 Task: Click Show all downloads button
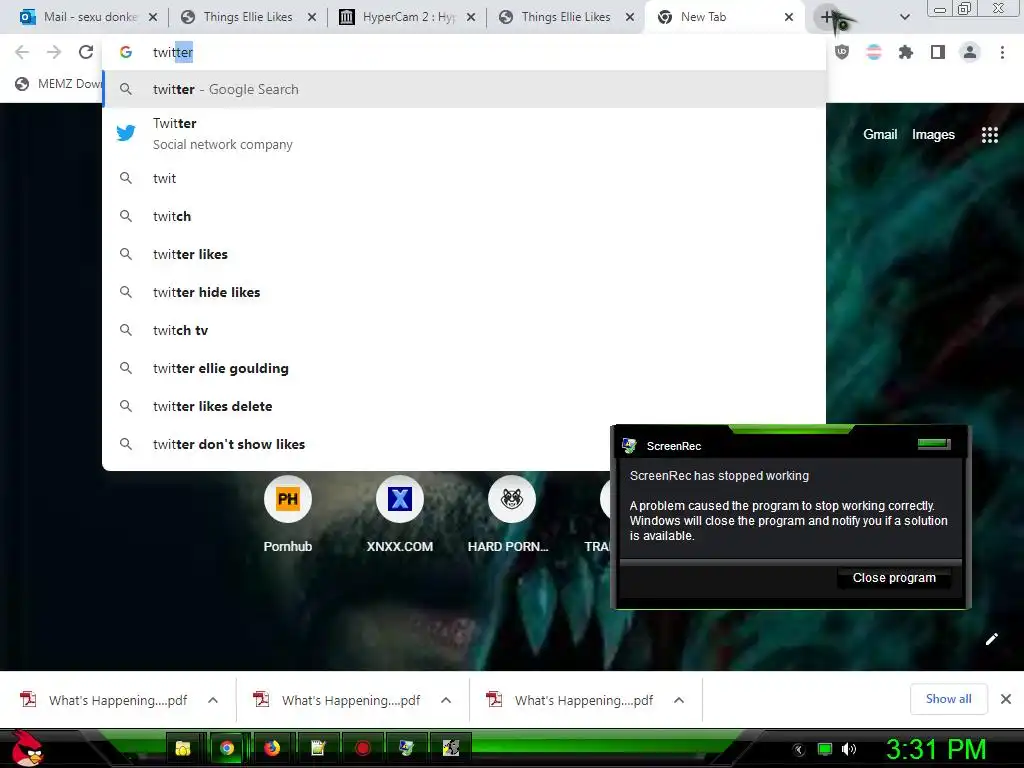pyautogui.click(x=948, y=699)
